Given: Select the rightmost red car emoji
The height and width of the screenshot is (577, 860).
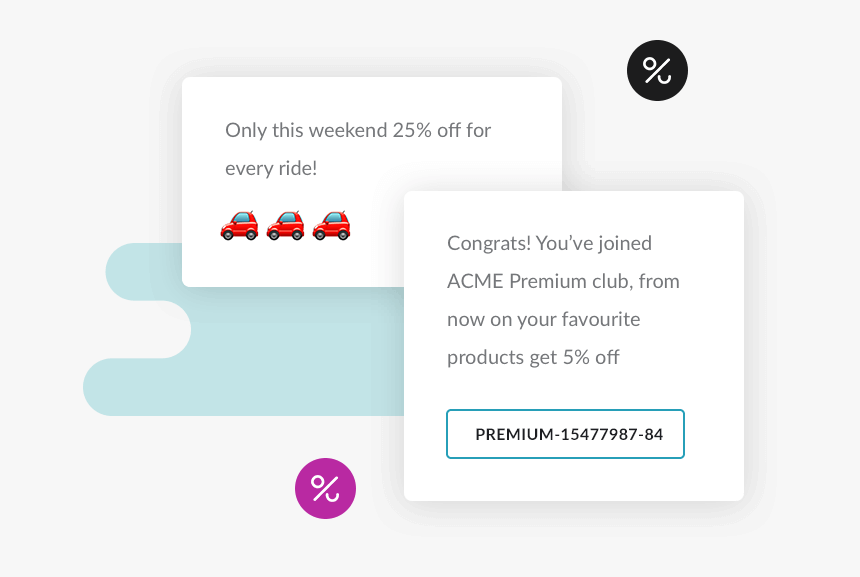Looking at the screenshot, I should pos(331,224).
